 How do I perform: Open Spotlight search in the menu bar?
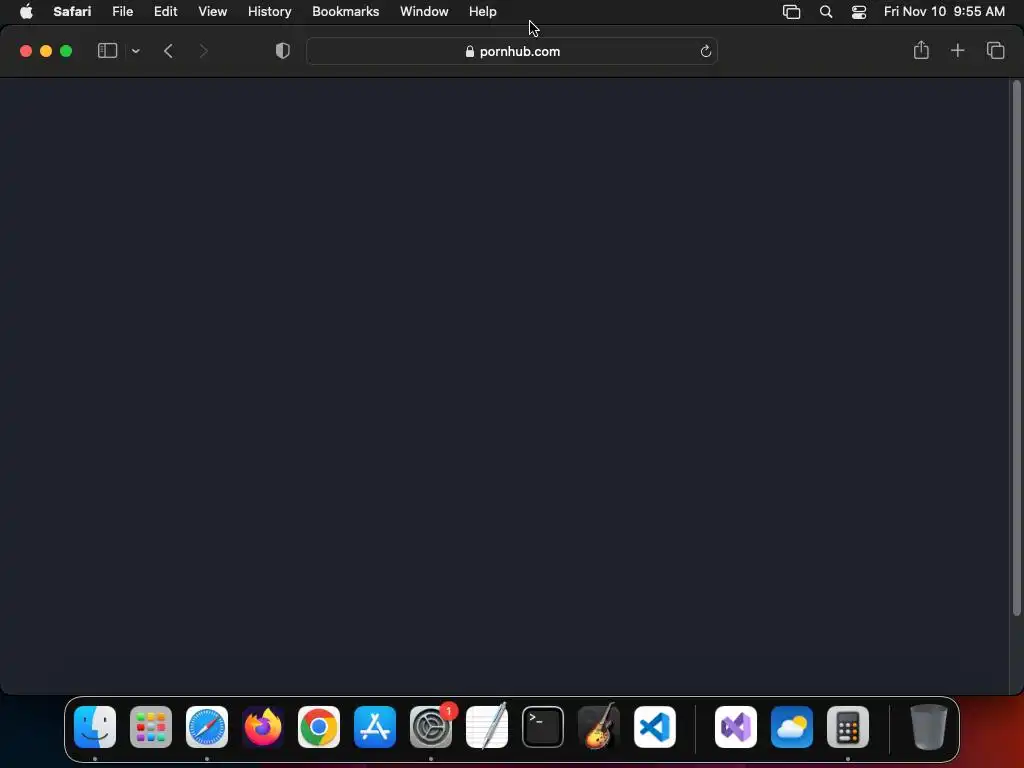pos(826,12)
